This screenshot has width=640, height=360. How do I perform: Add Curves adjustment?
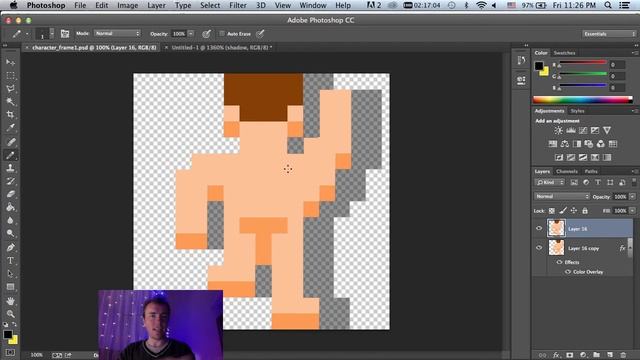(x=583, y=131)
